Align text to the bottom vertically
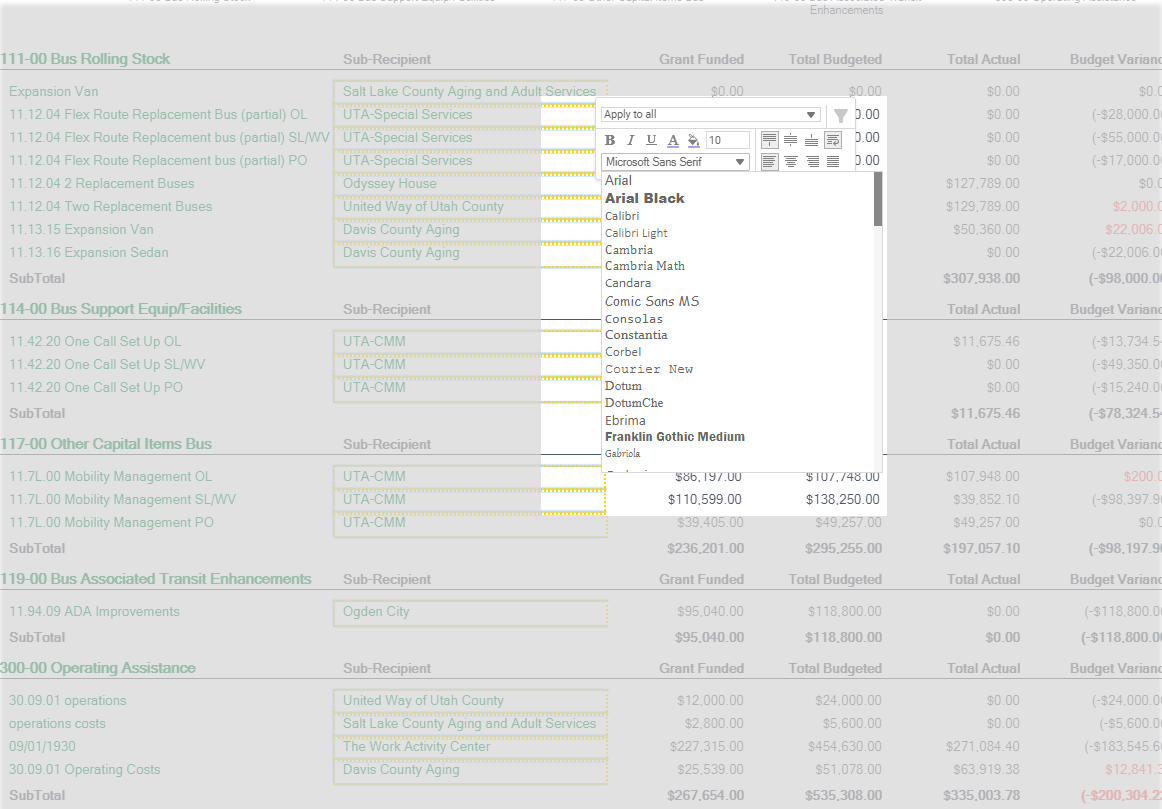Screen dimensions: 1162x809 coord(811,139)
